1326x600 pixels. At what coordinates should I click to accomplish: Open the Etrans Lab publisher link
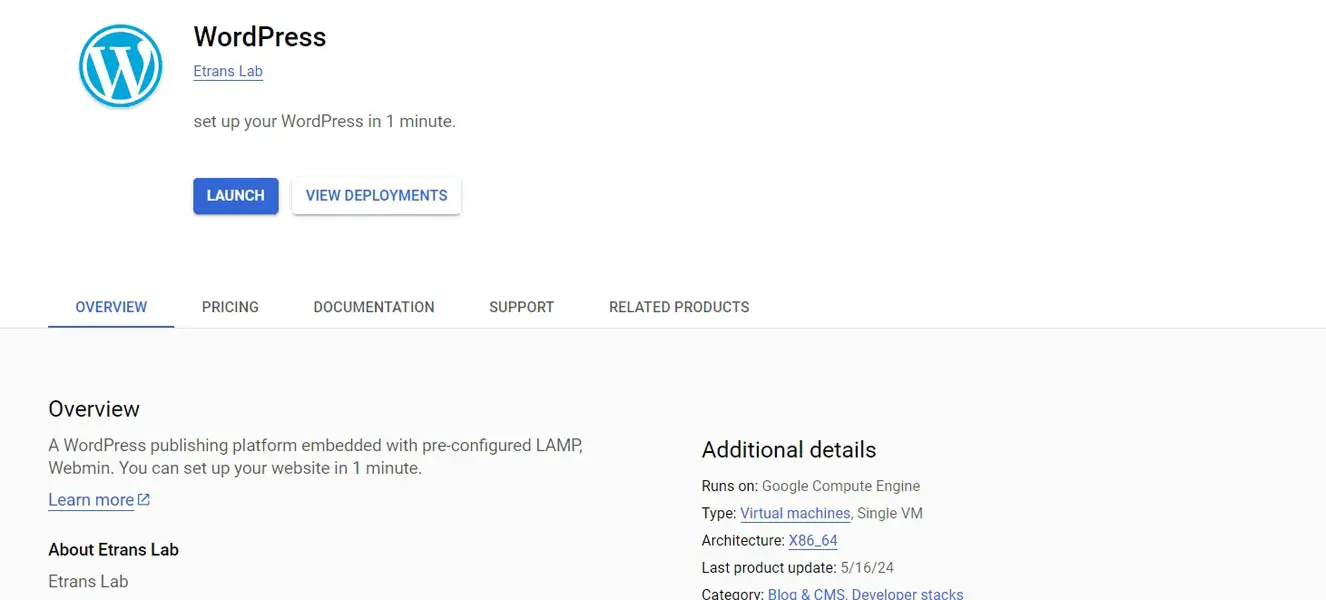228,72
